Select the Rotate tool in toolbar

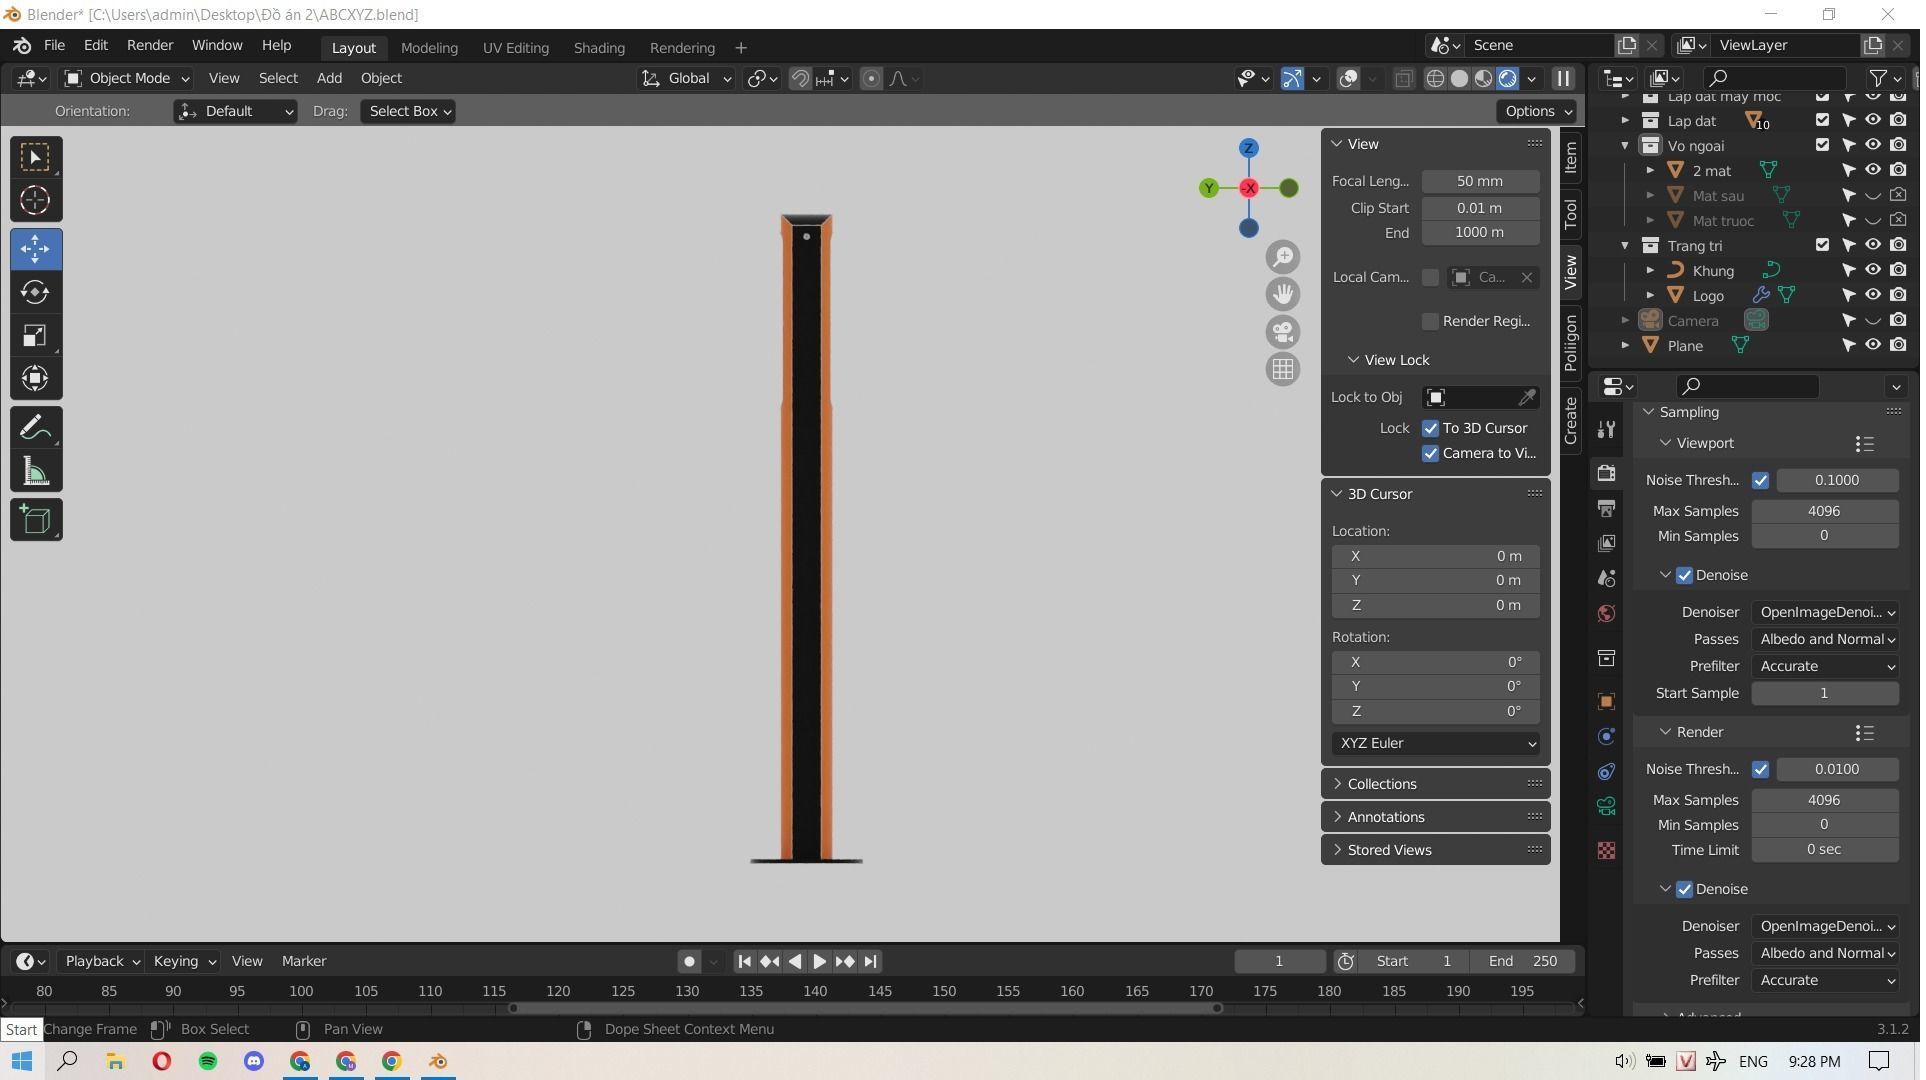35,292
